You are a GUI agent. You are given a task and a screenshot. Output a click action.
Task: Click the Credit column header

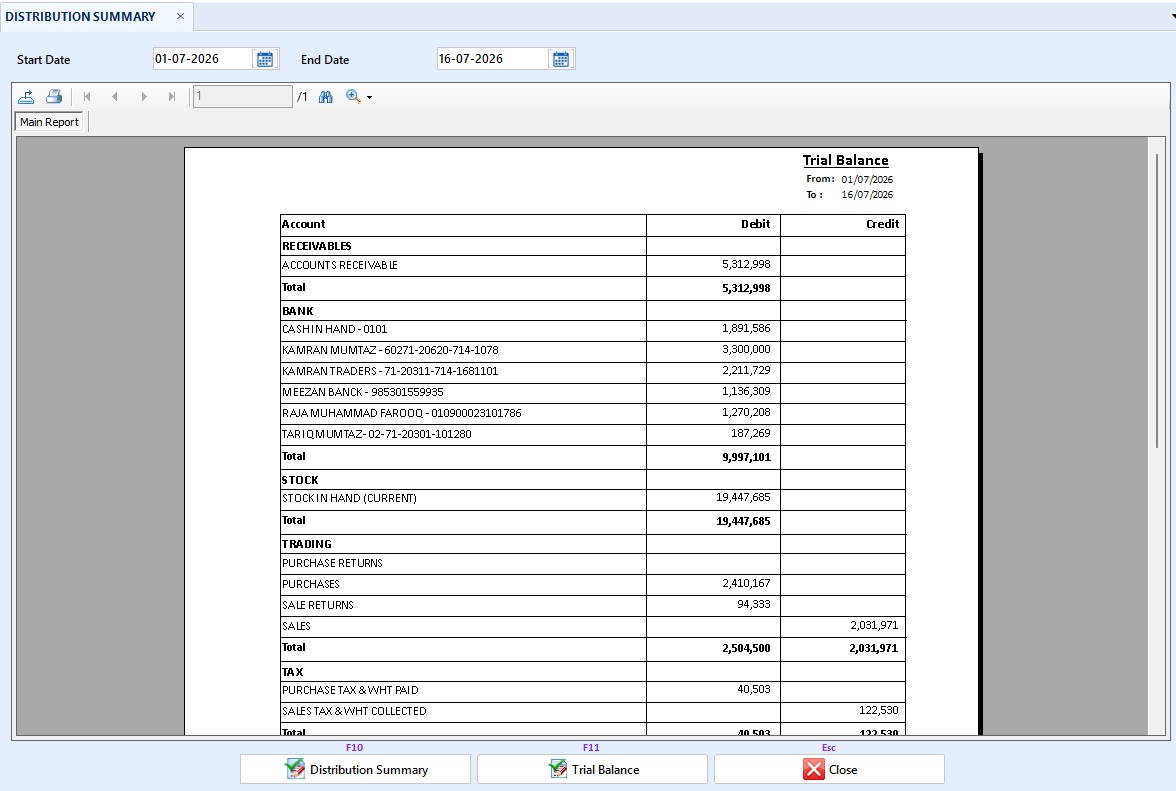tap(882, 224)
